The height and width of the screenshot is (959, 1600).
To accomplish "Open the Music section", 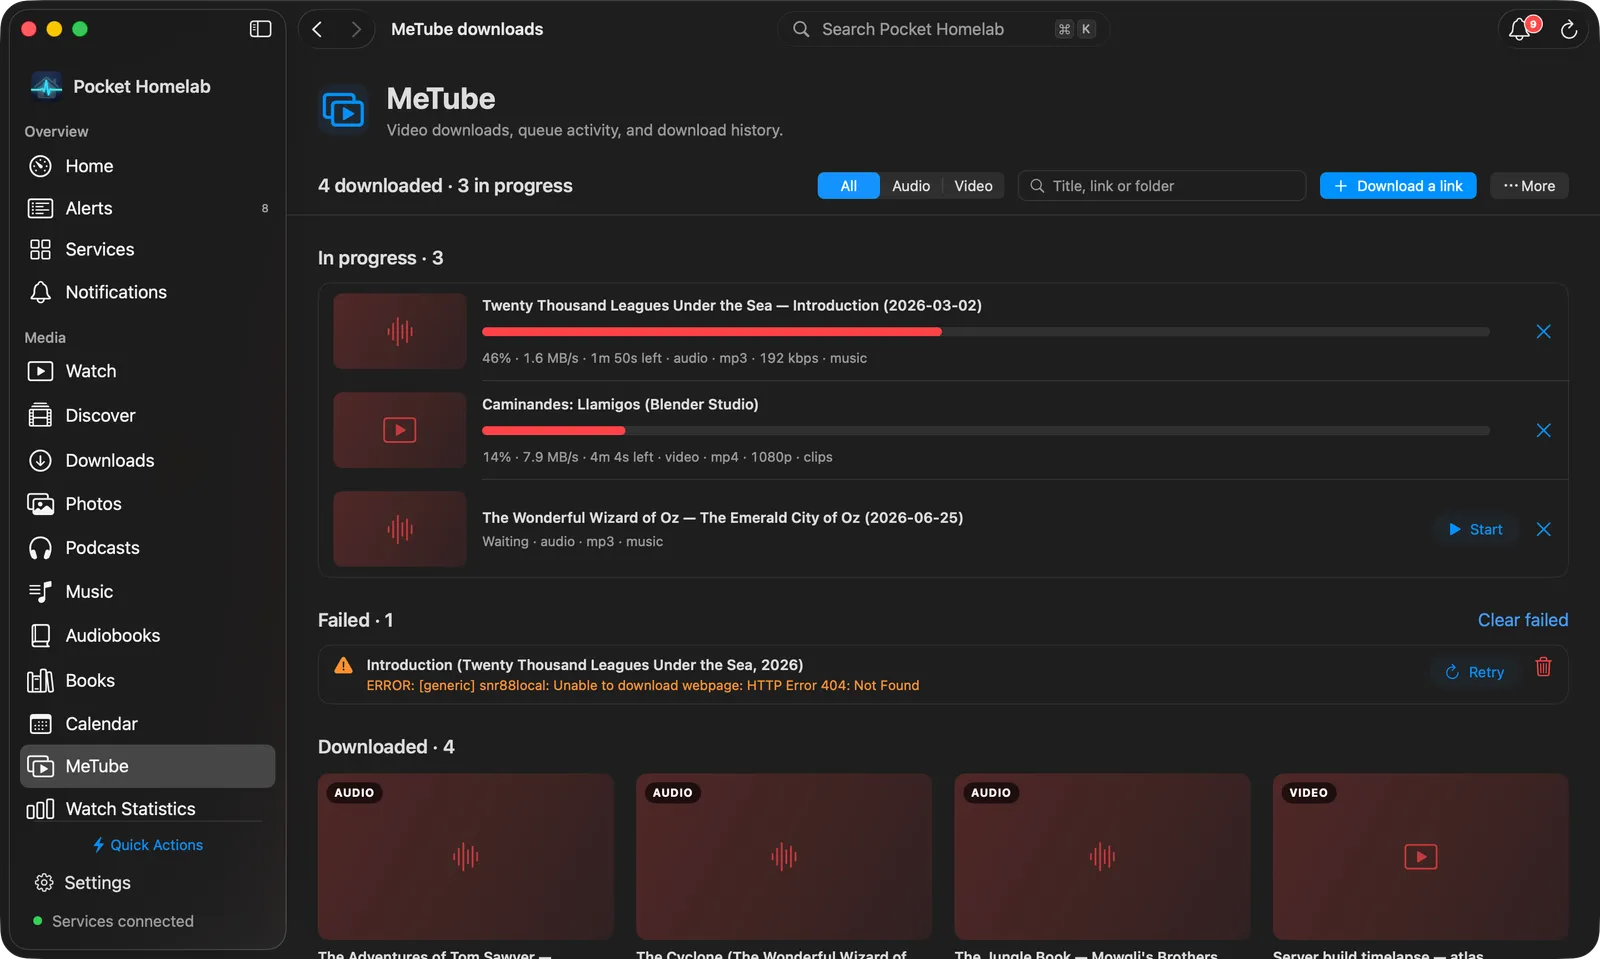I will click(147, 592).
